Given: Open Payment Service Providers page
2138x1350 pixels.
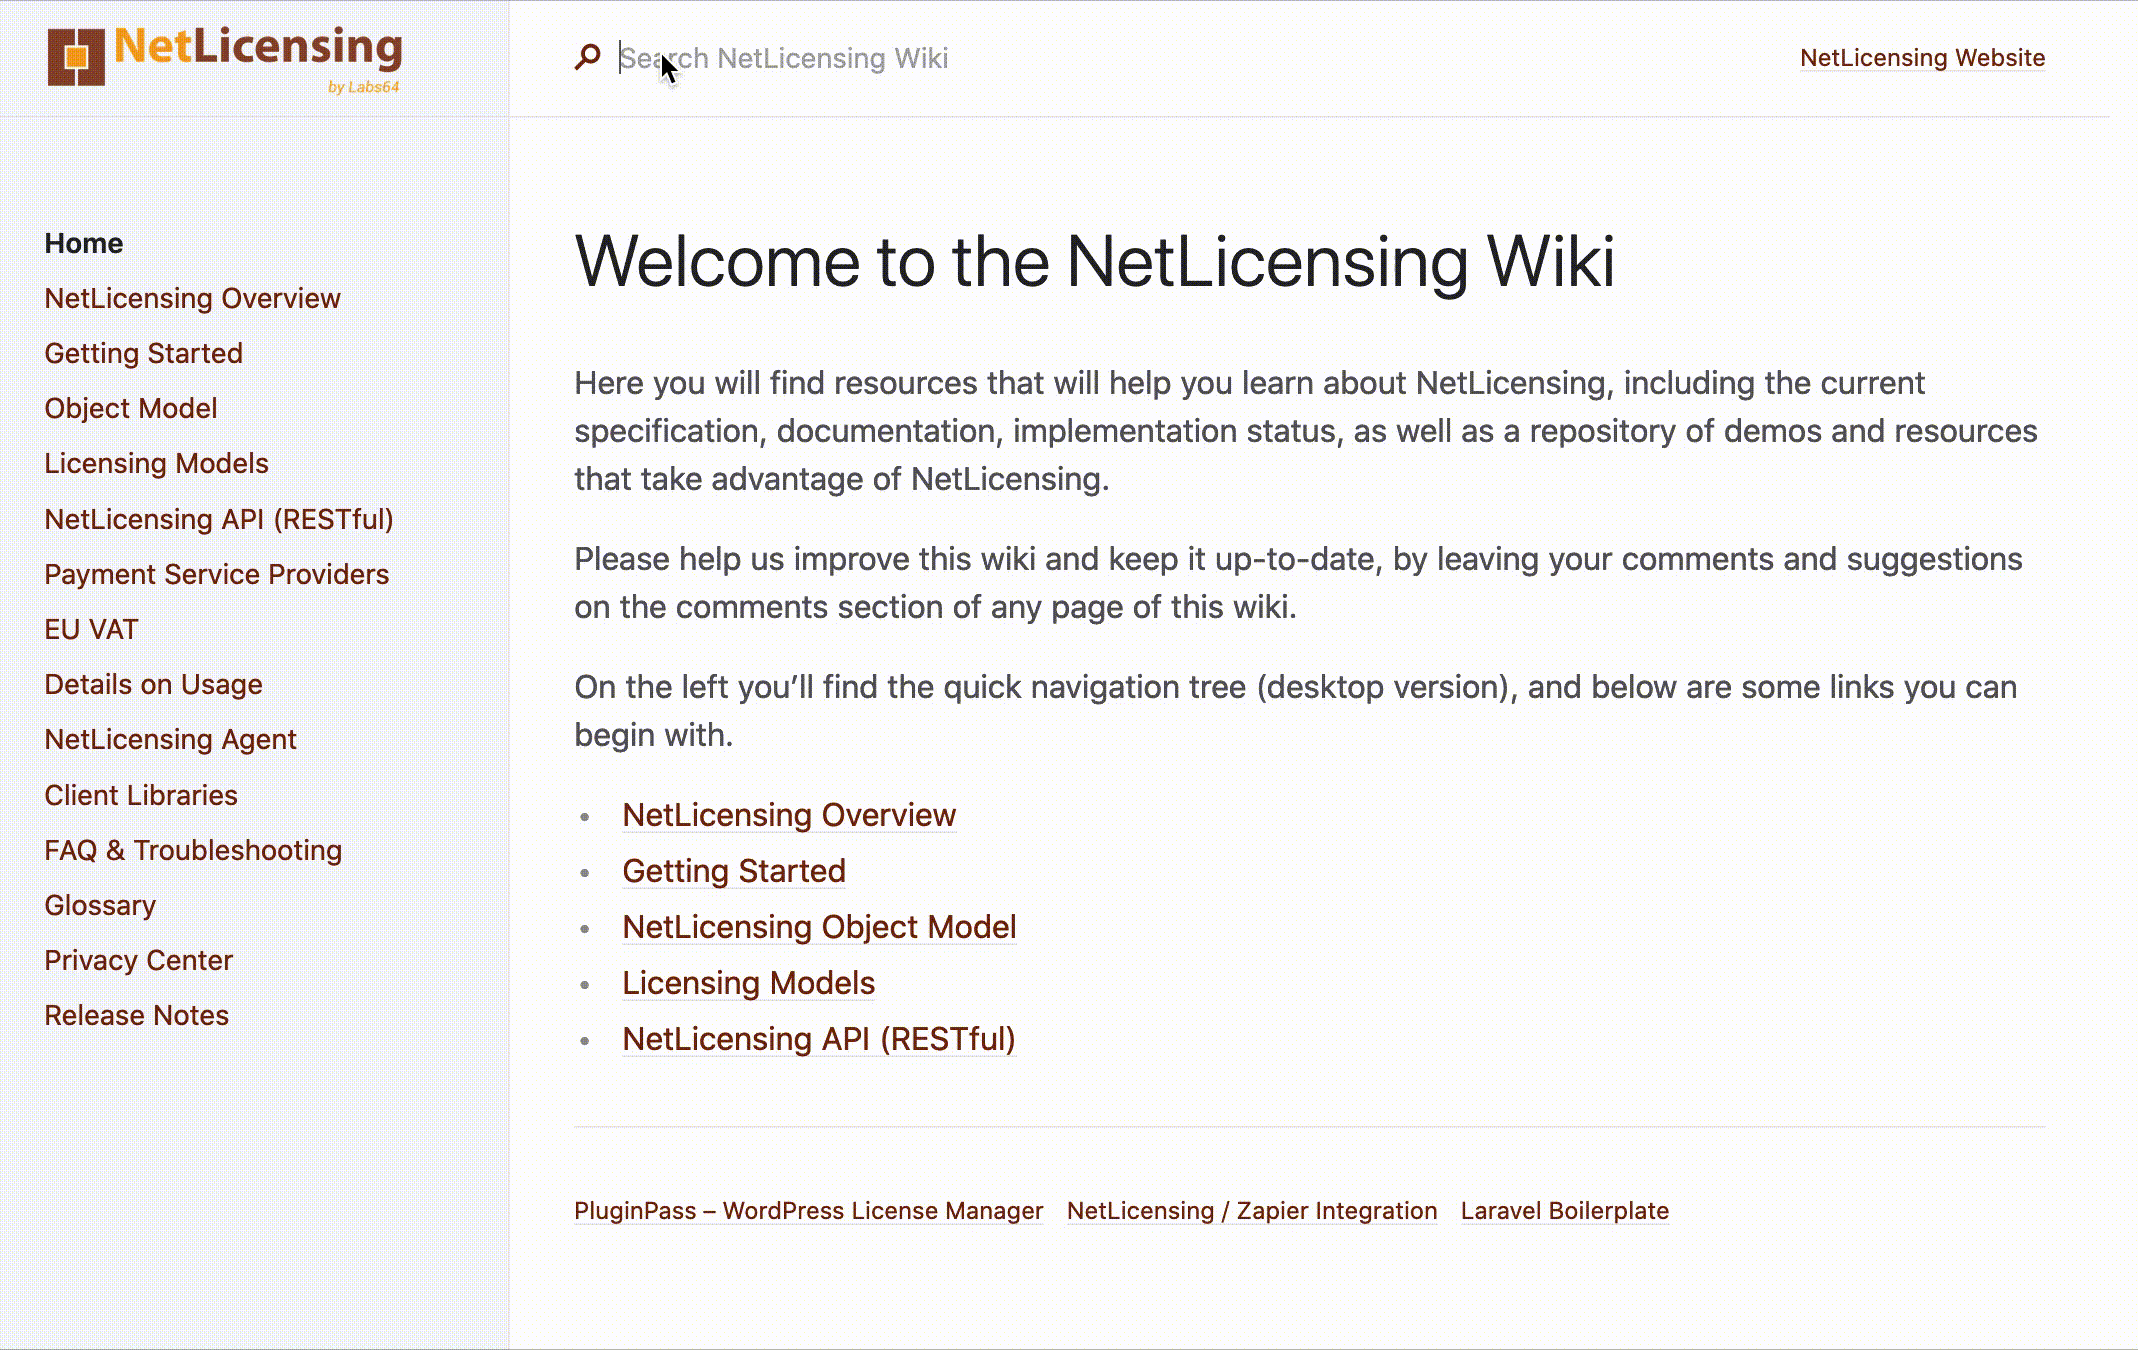Looking at the screenshot, I should click(x=217, y=574).
